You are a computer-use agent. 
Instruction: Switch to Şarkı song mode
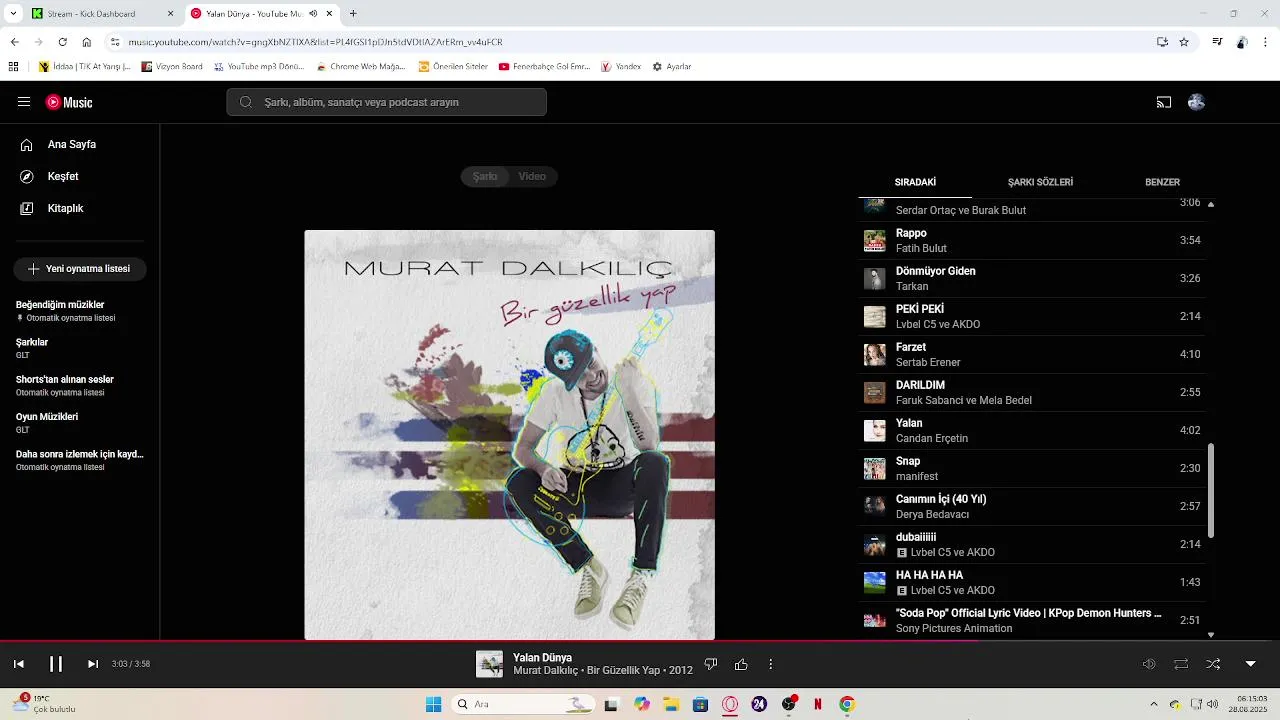point(485,177)
